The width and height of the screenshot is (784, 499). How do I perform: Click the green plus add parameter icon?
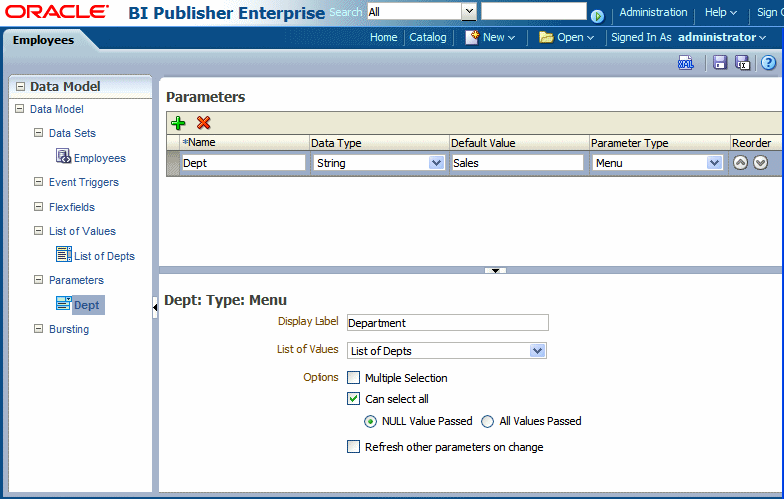point(178,122)
